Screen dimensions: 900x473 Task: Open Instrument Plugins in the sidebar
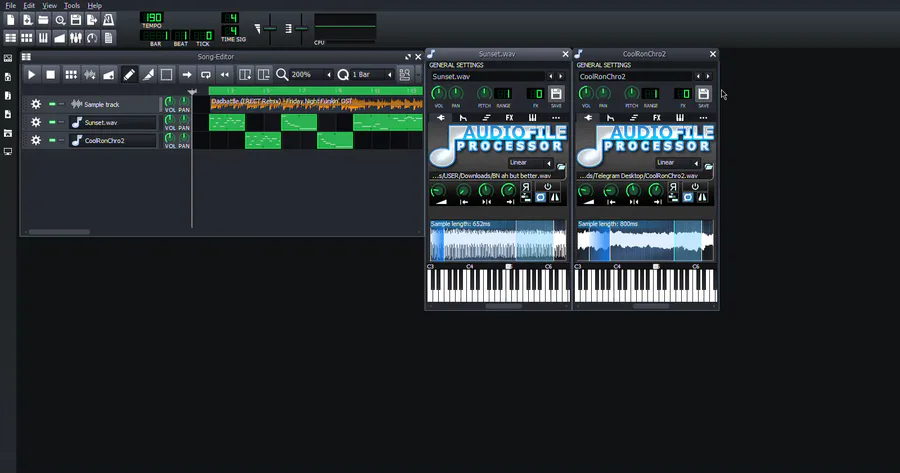point(7,58)
